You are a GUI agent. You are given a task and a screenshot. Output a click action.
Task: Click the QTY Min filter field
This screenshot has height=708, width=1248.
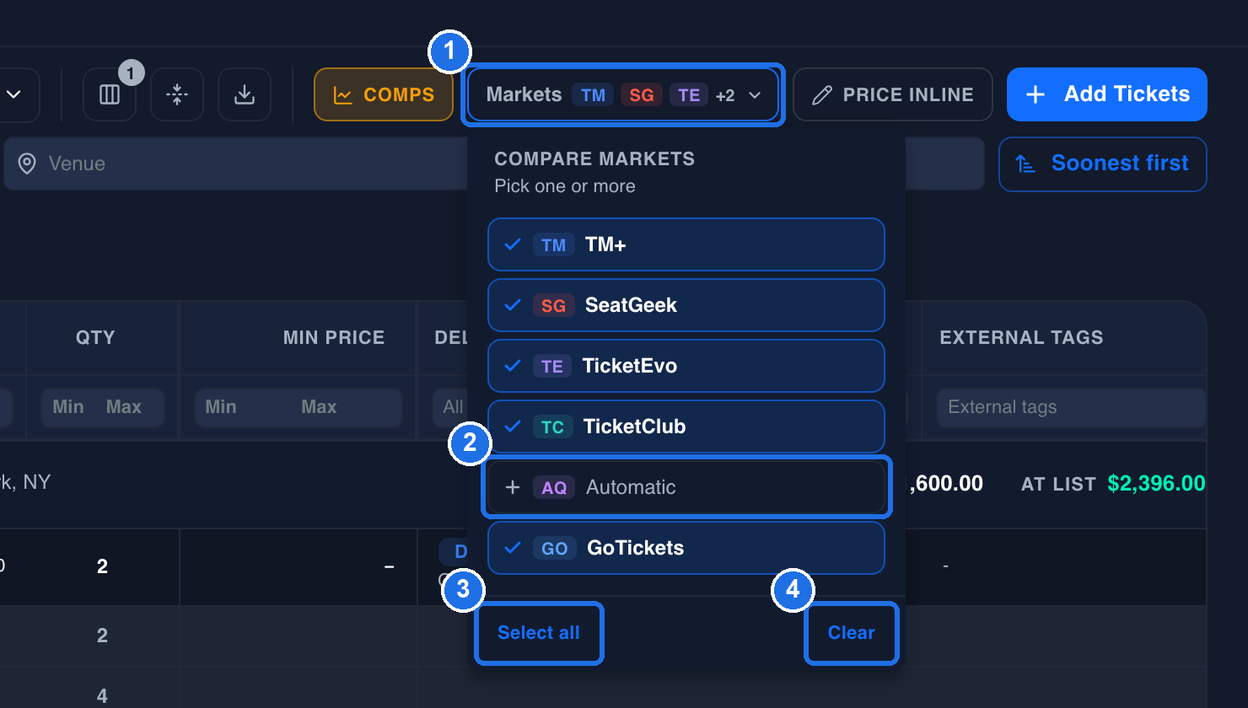pos(68,407)
